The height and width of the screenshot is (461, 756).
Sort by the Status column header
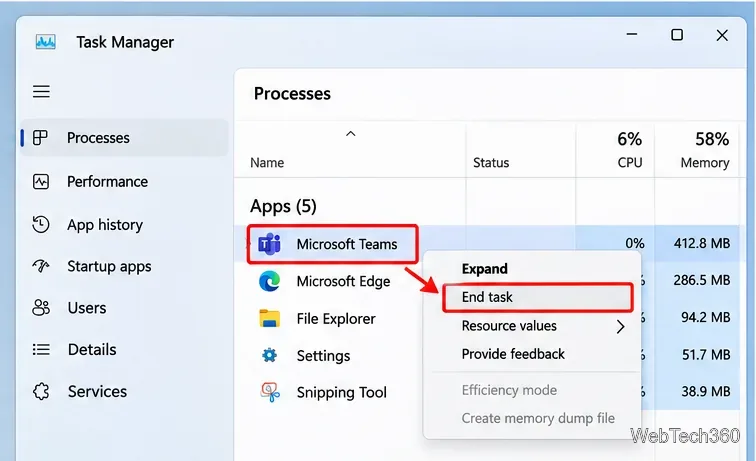[491, 163]
